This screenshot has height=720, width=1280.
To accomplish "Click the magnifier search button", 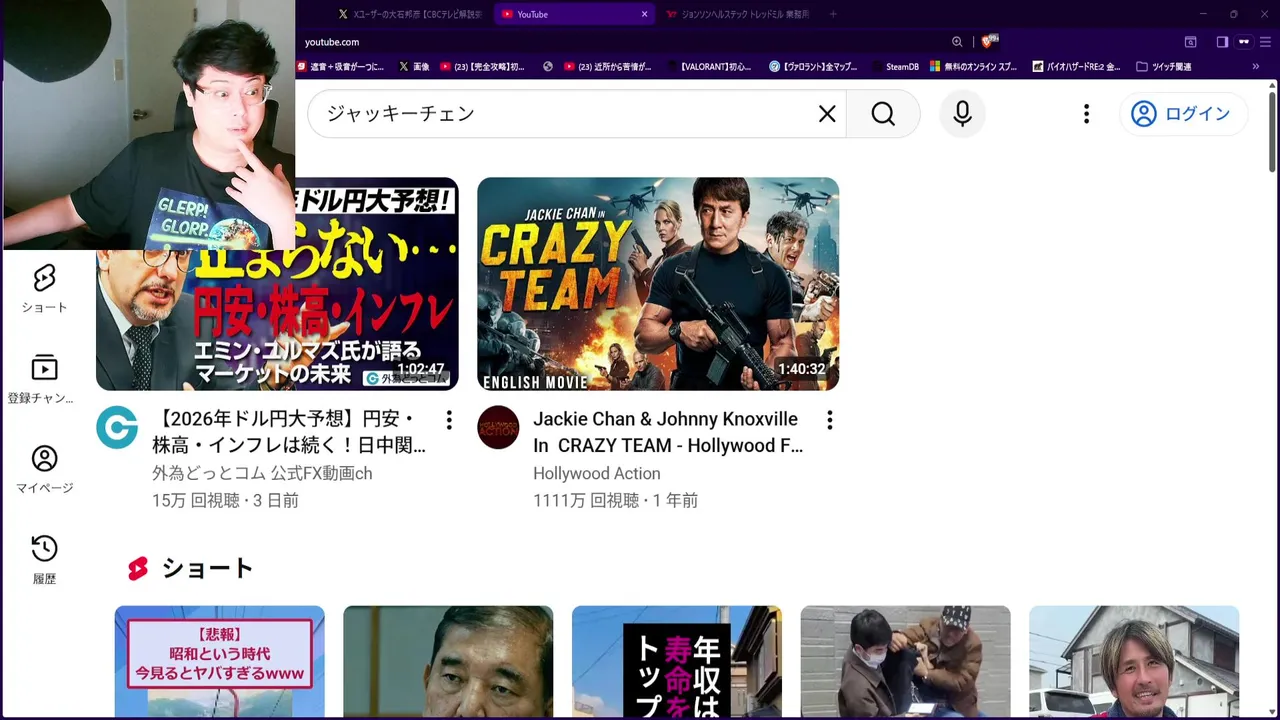I will click(x=883, y=114).
